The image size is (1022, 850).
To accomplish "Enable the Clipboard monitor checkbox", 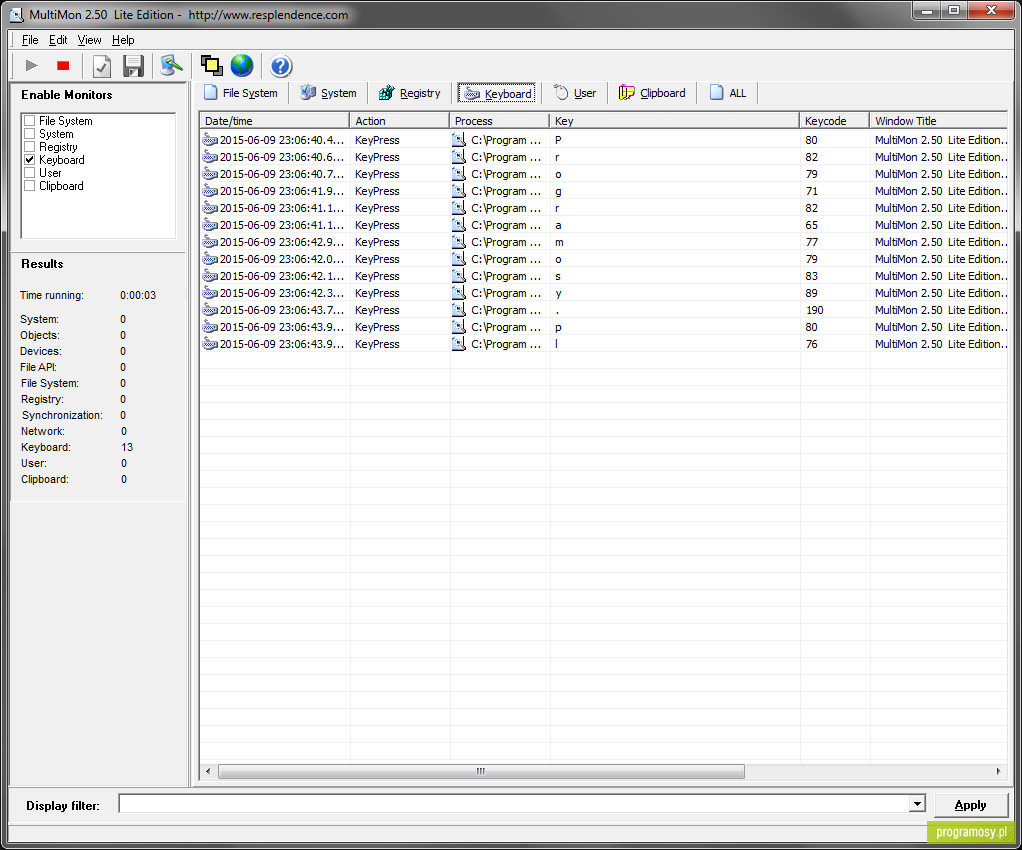I will click(29, 186).
